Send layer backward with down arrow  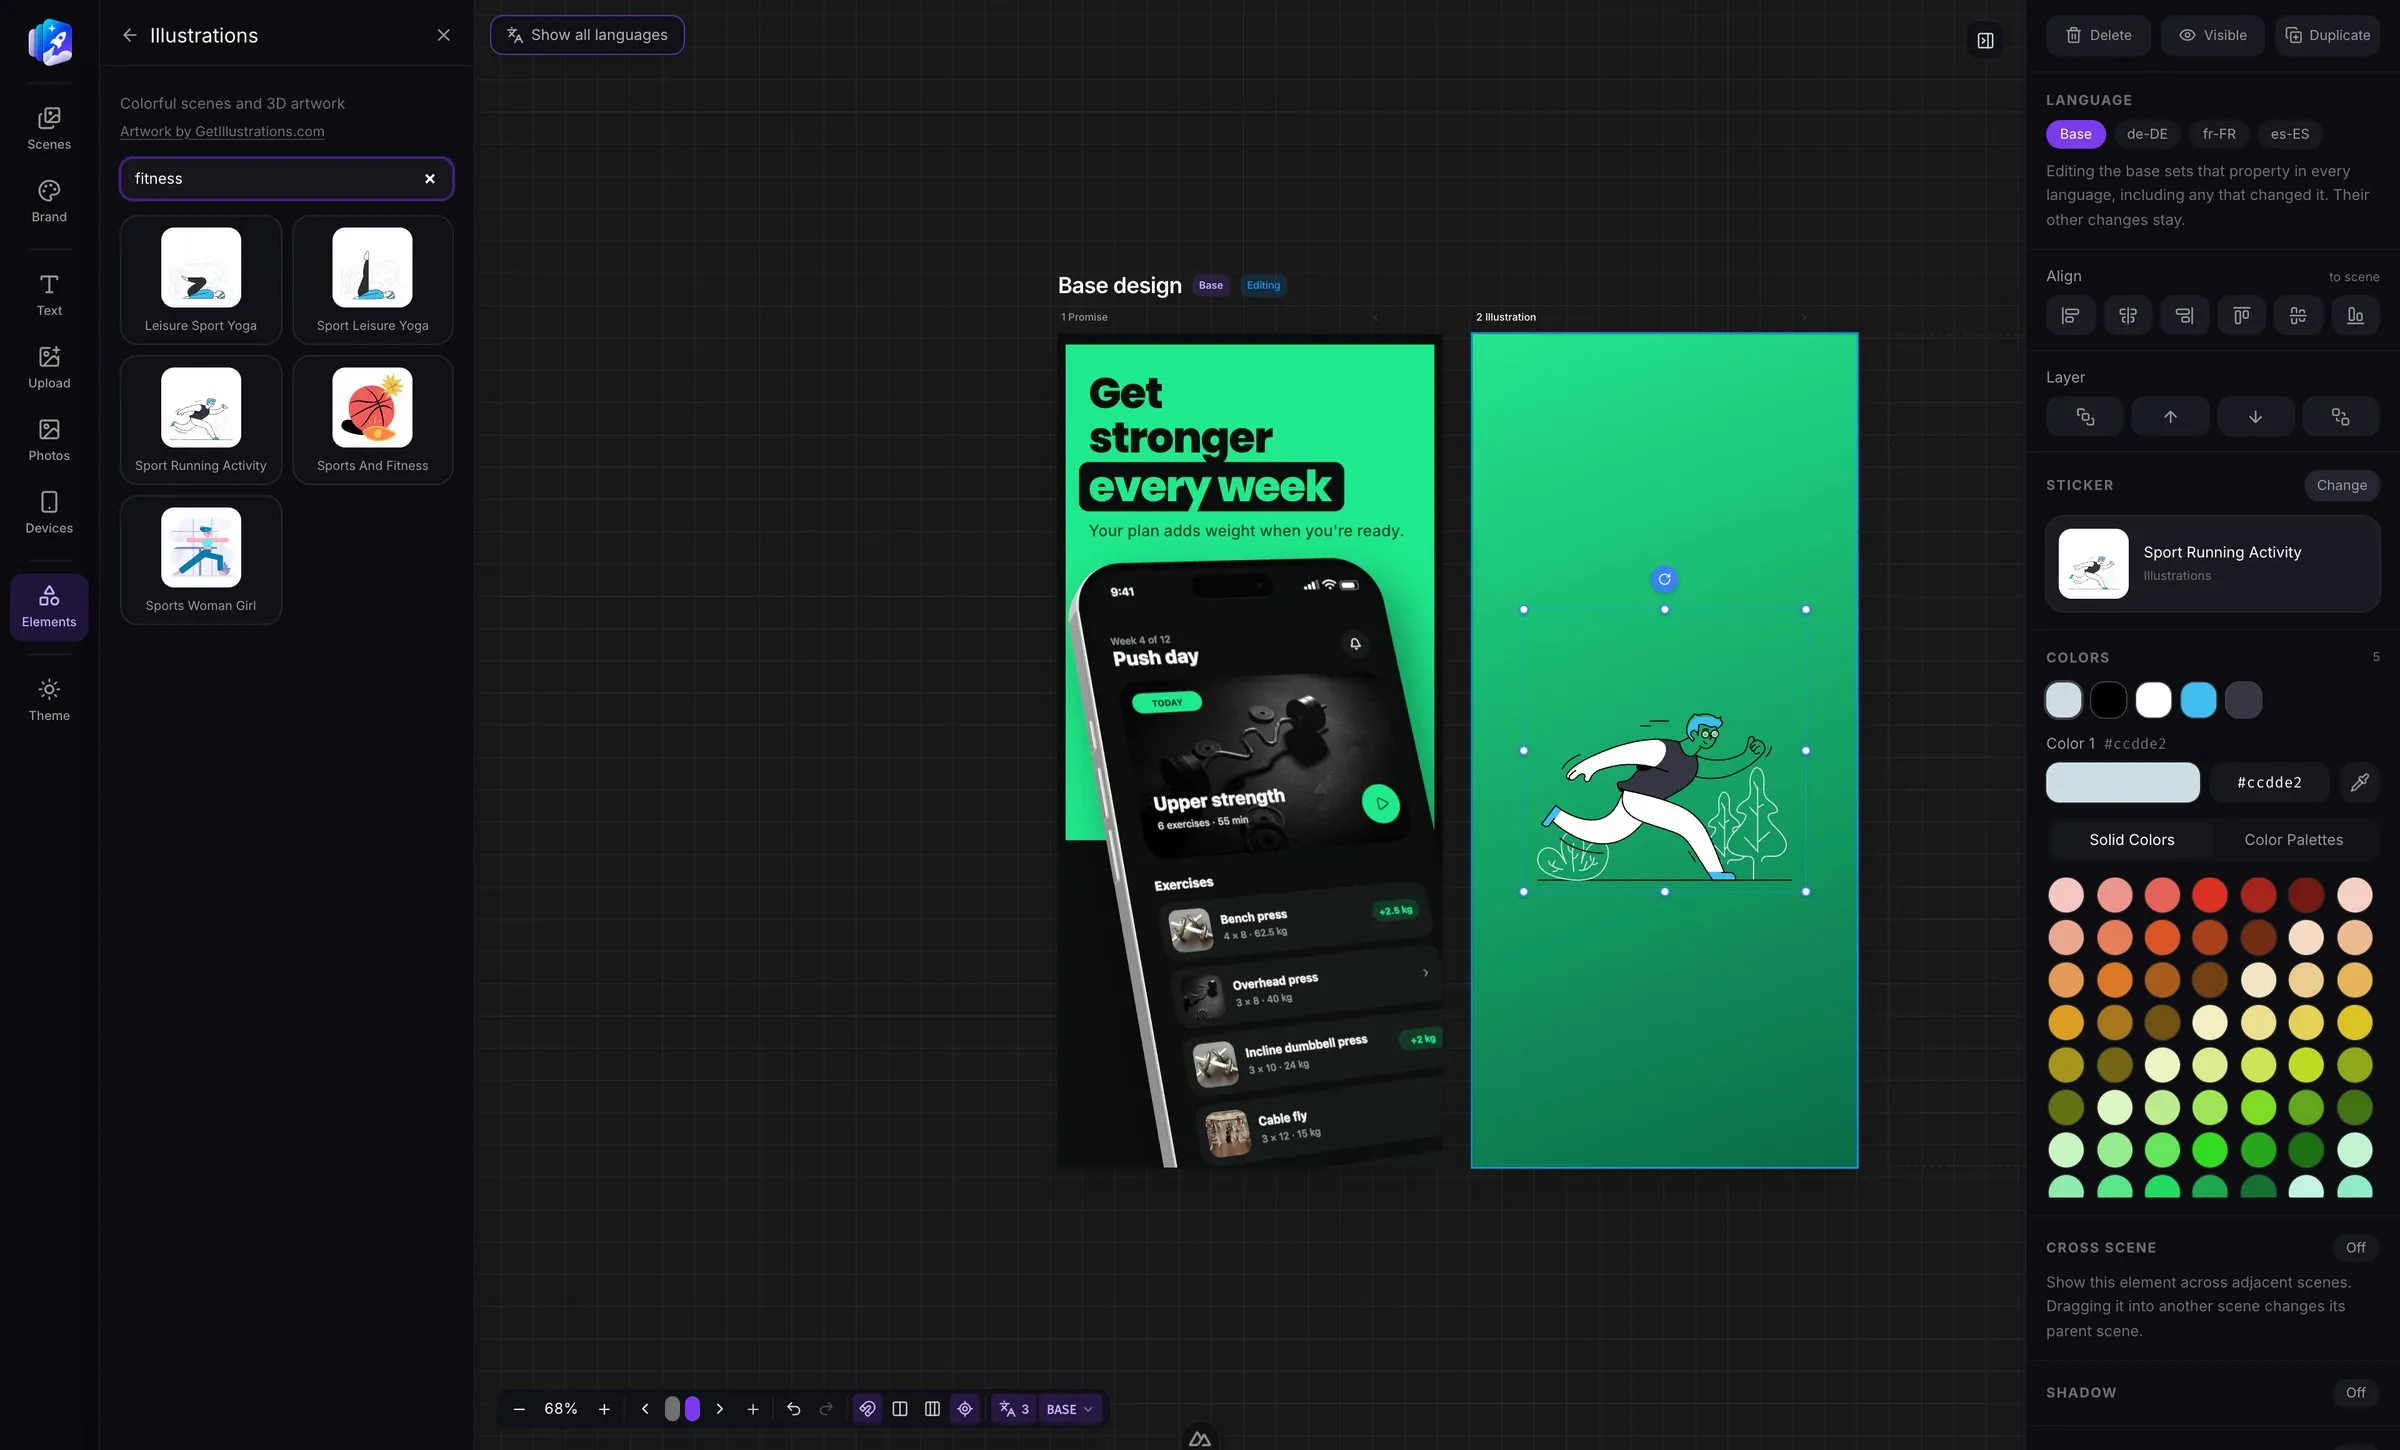(x=2255, y=417)
